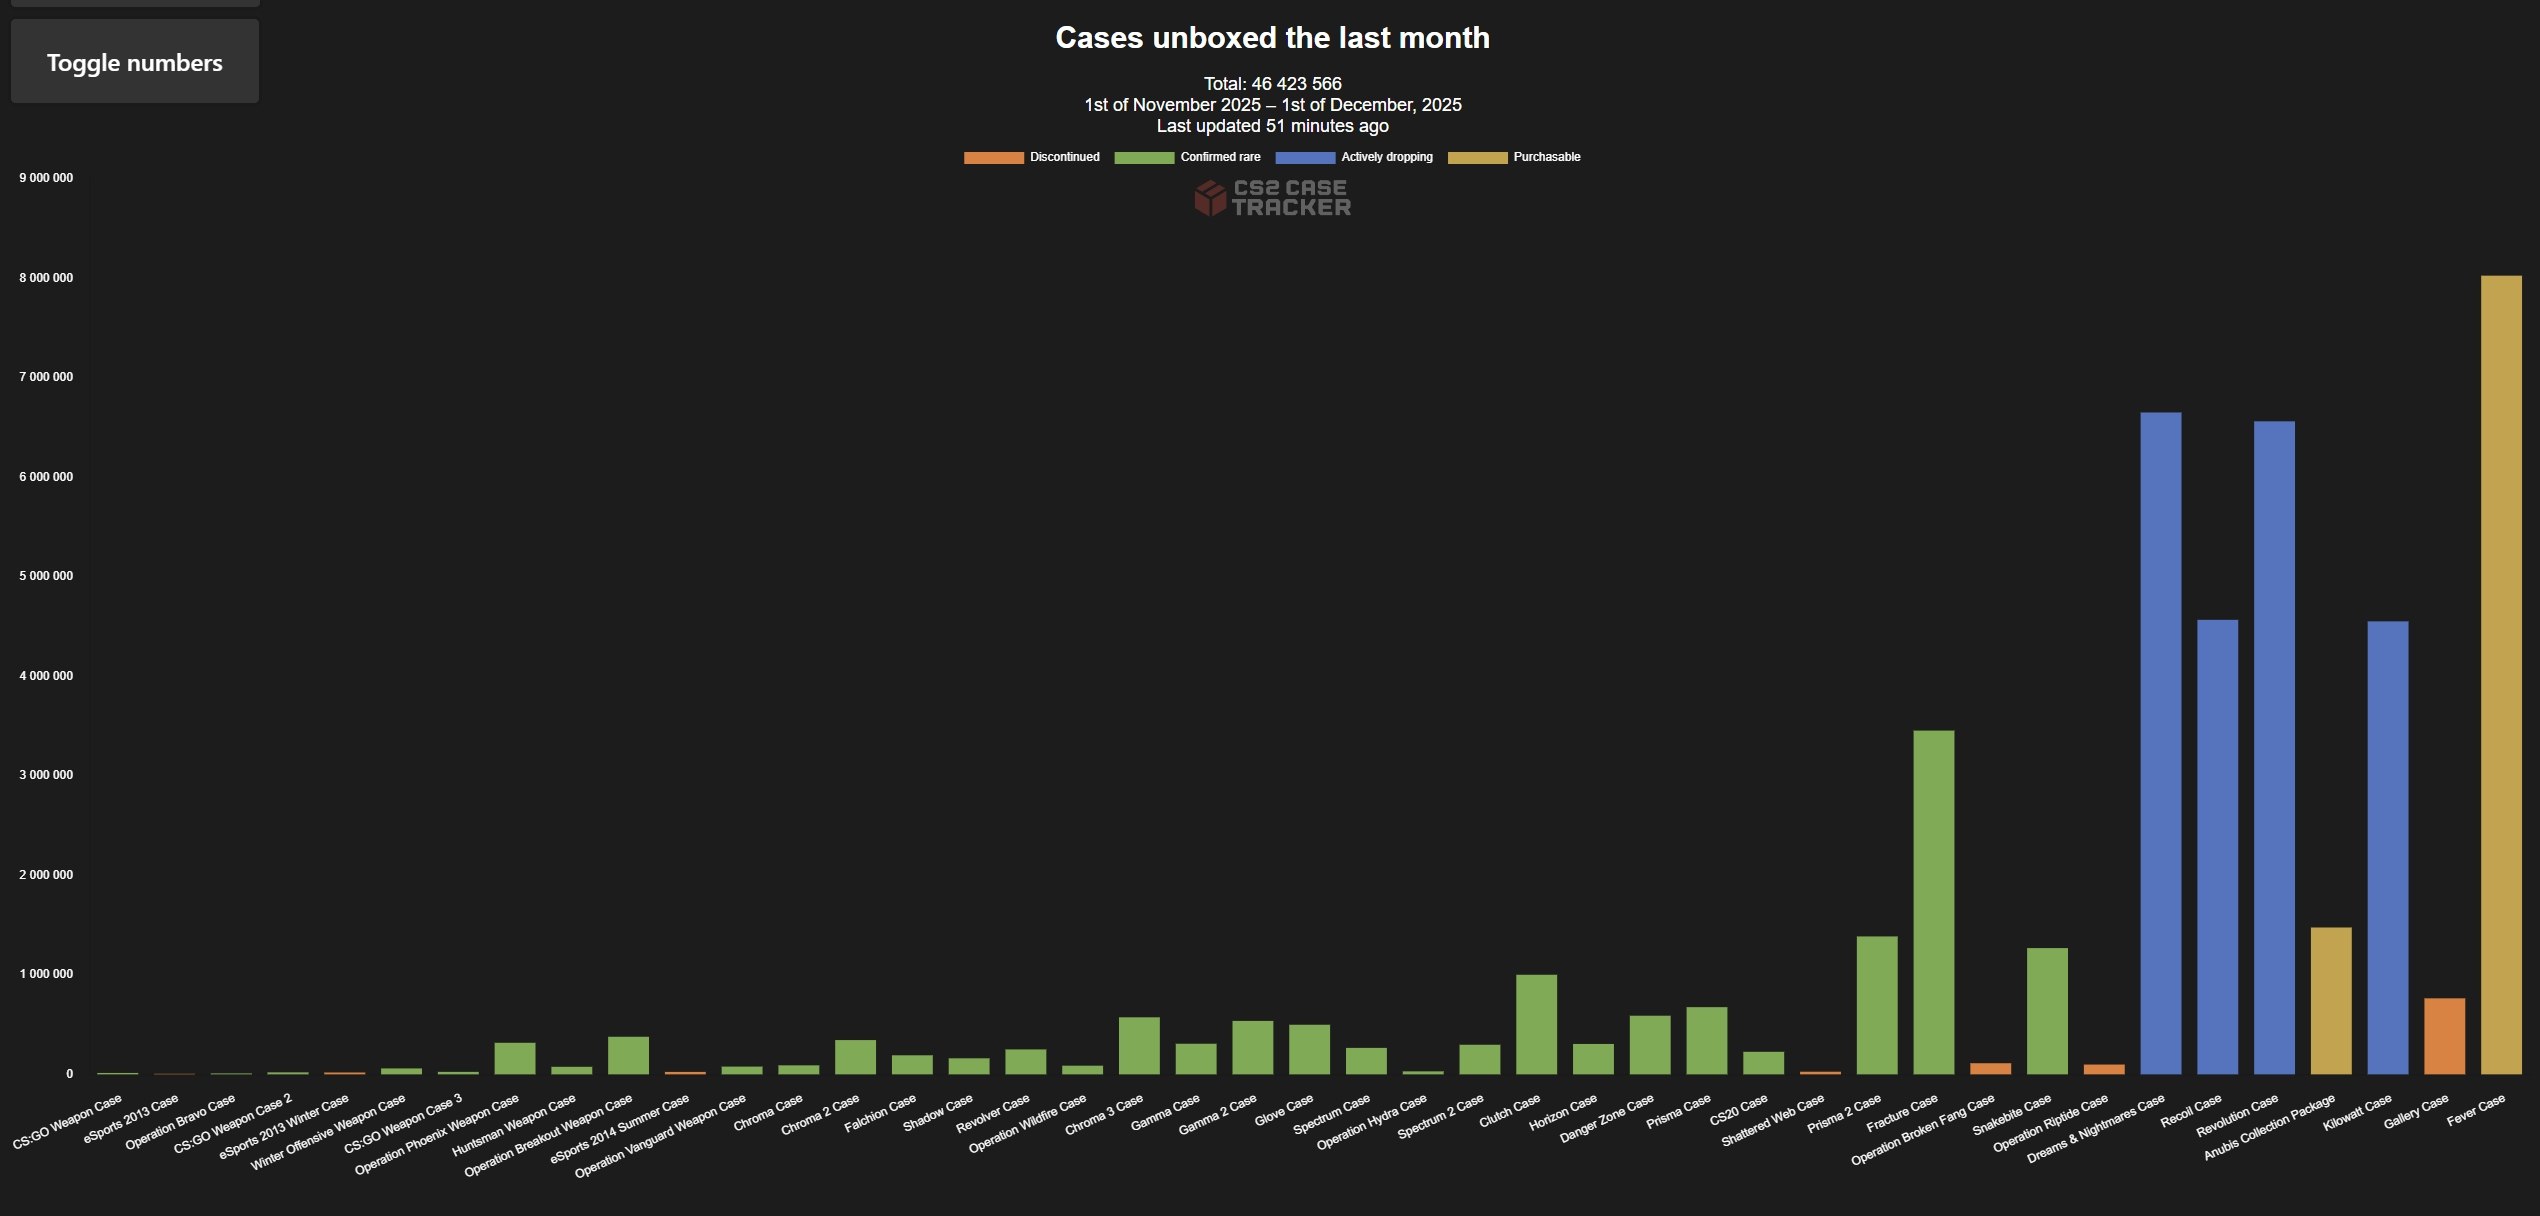Viewport: 2540px width, 1216px height.
Task: Click the Cases unboxed the last month title
Action: tap(1272, 38)
